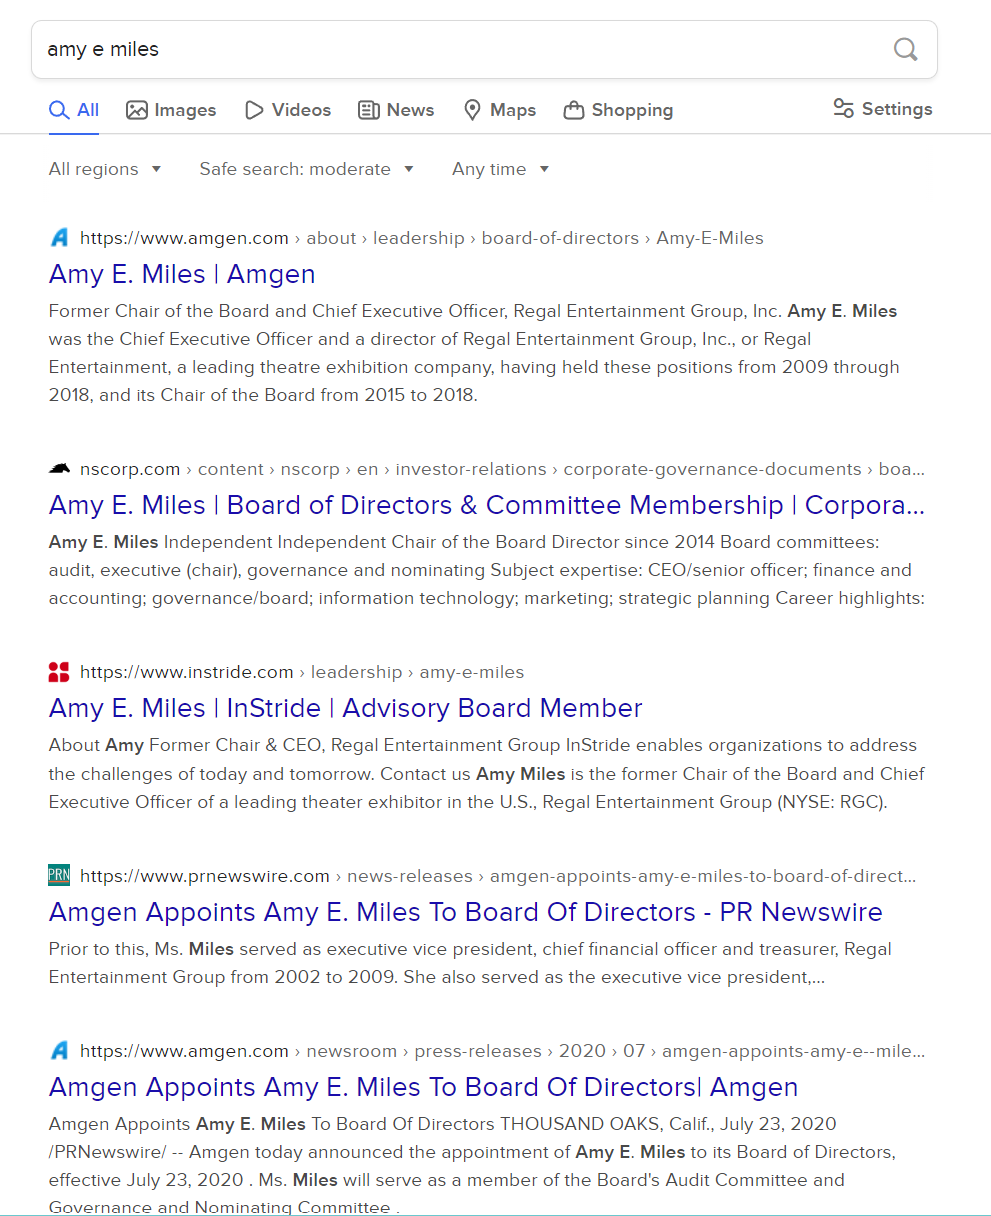Image resolution: width=991 pixels, height=1216 pixels.
Task: Open the Settings menu
Action: (x=883, y=109)
